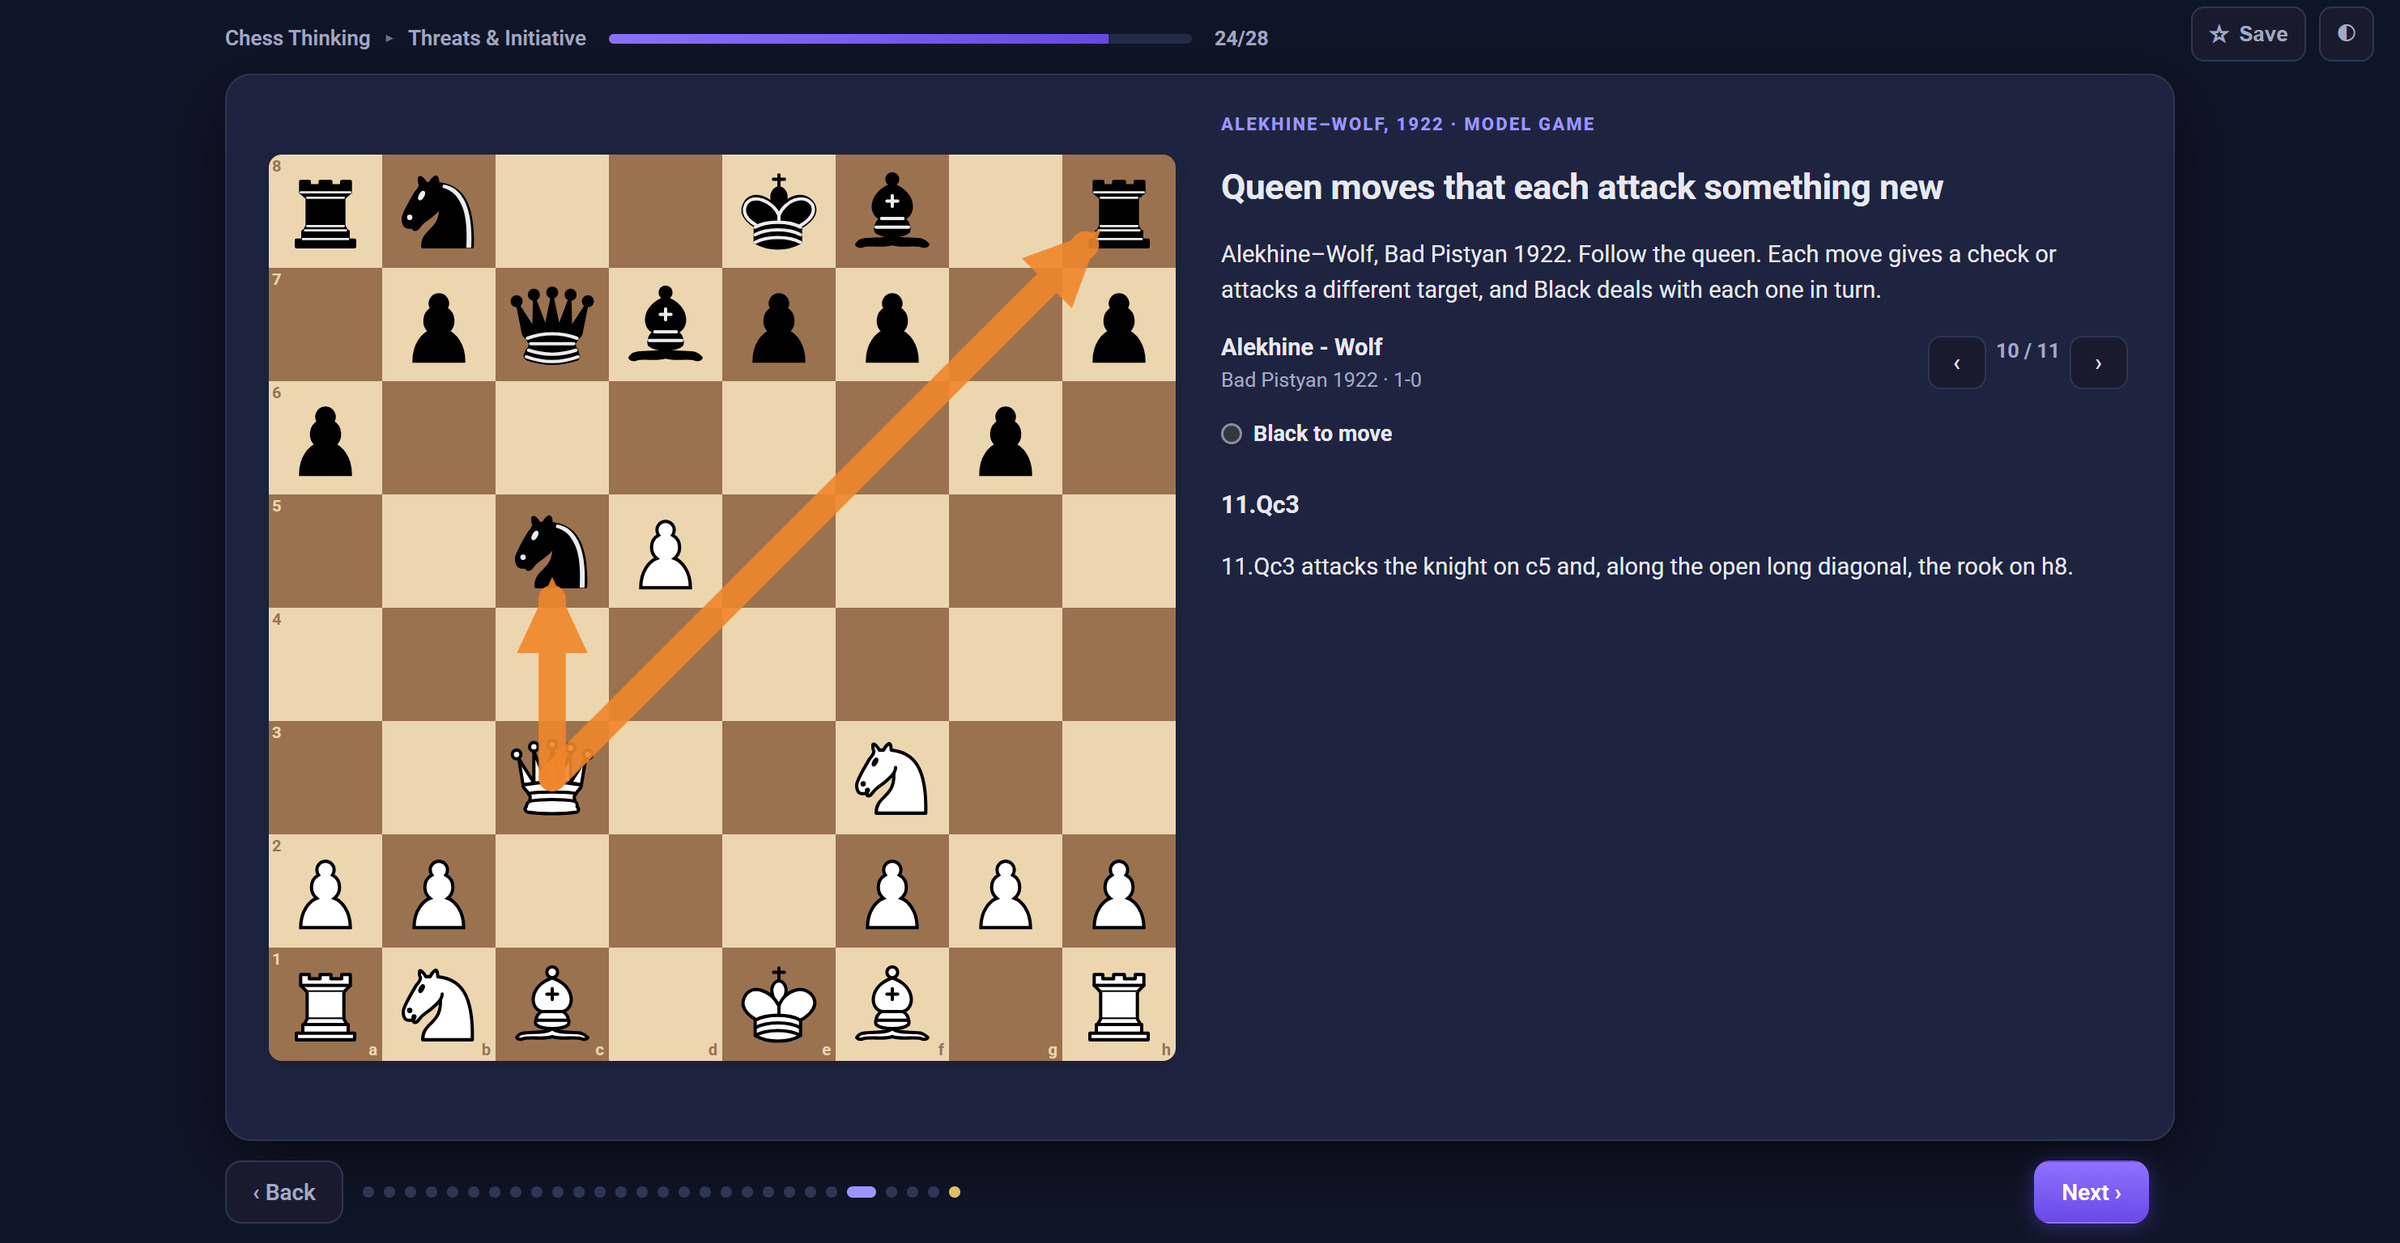Open Threats & Initiative breadcrumb
This screenshot has height=1243, width=2400.
coord(497,38)
